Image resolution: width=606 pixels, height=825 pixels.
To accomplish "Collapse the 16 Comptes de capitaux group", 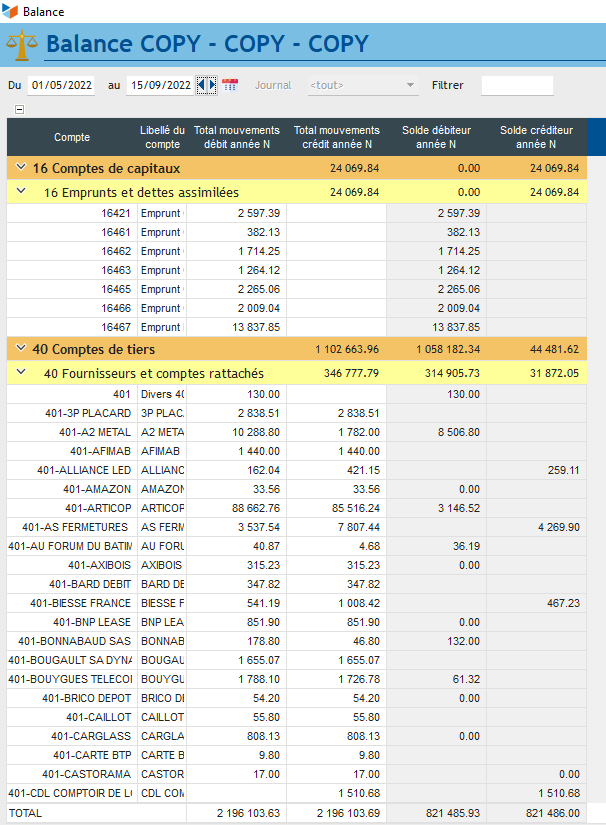I will pos(20,167).
